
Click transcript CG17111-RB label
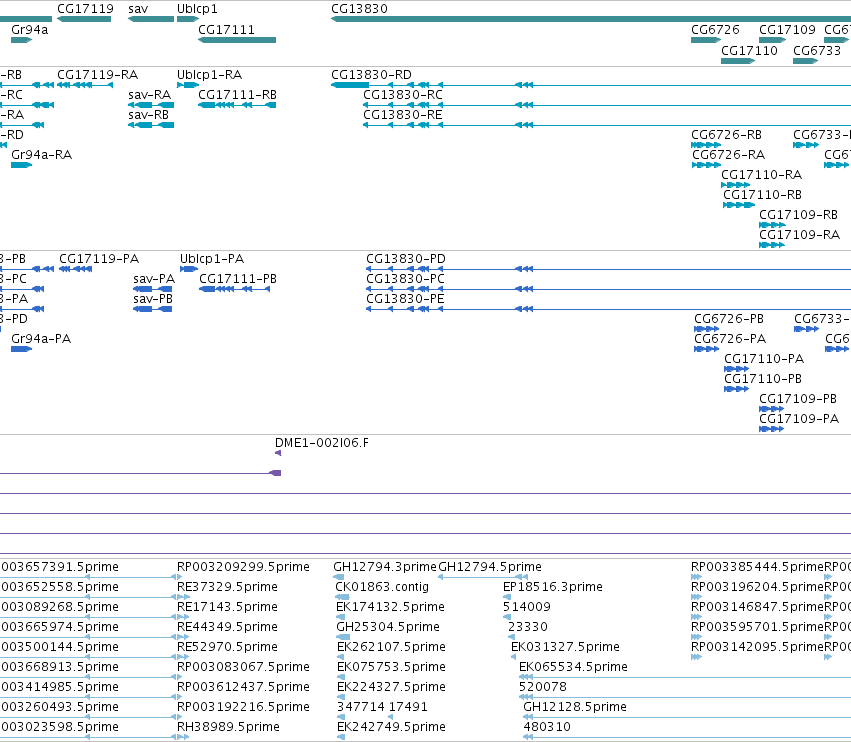click(x=237, y=94)
